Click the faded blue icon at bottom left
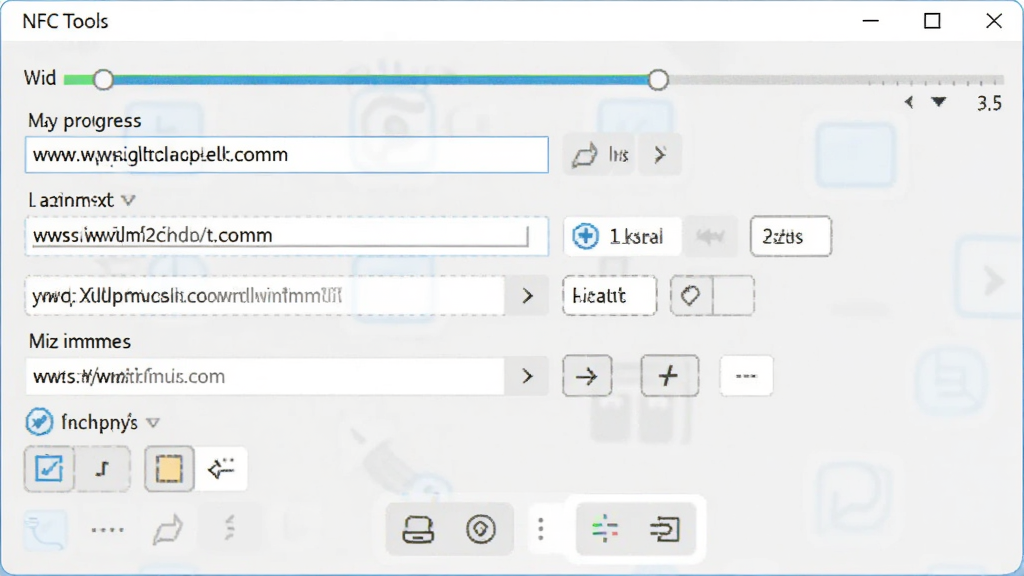Viewport: 1024px width, 576px height. tap(46, 530)
